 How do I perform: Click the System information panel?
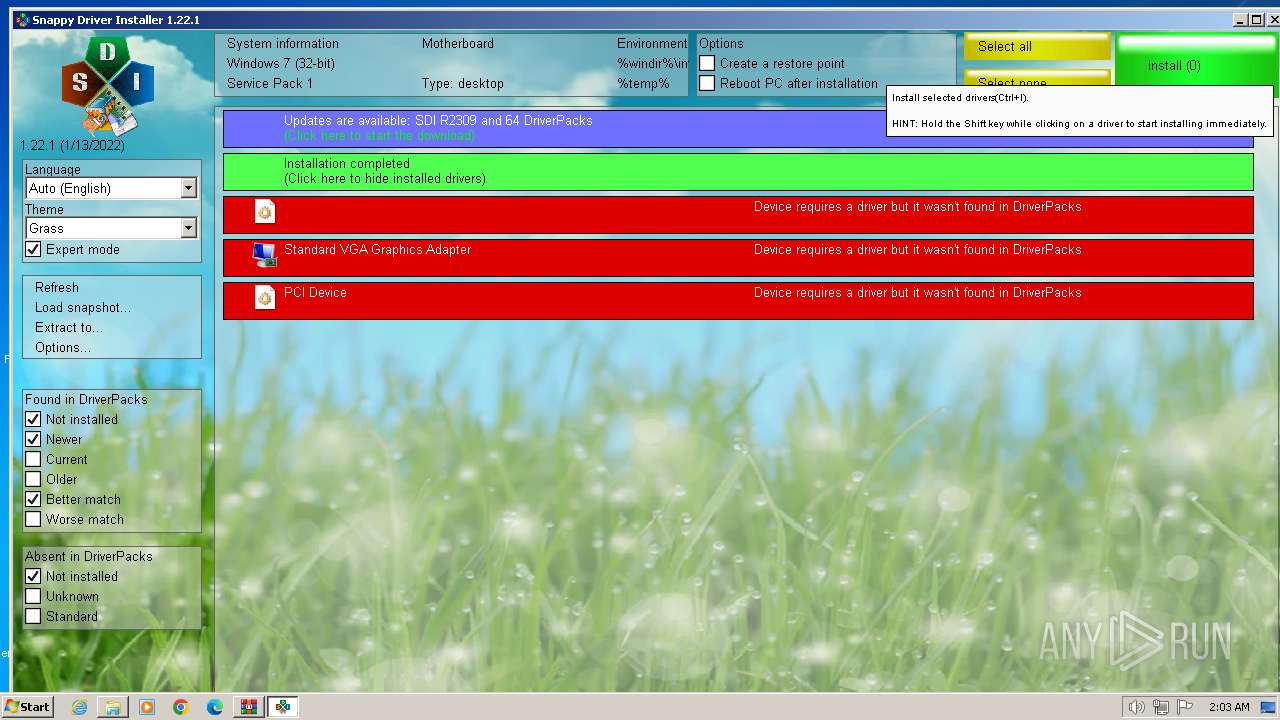(x=451, y=64)
